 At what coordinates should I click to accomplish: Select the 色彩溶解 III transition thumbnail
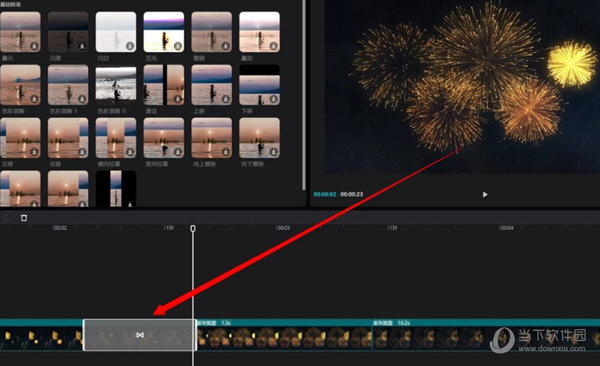(116, 85)
